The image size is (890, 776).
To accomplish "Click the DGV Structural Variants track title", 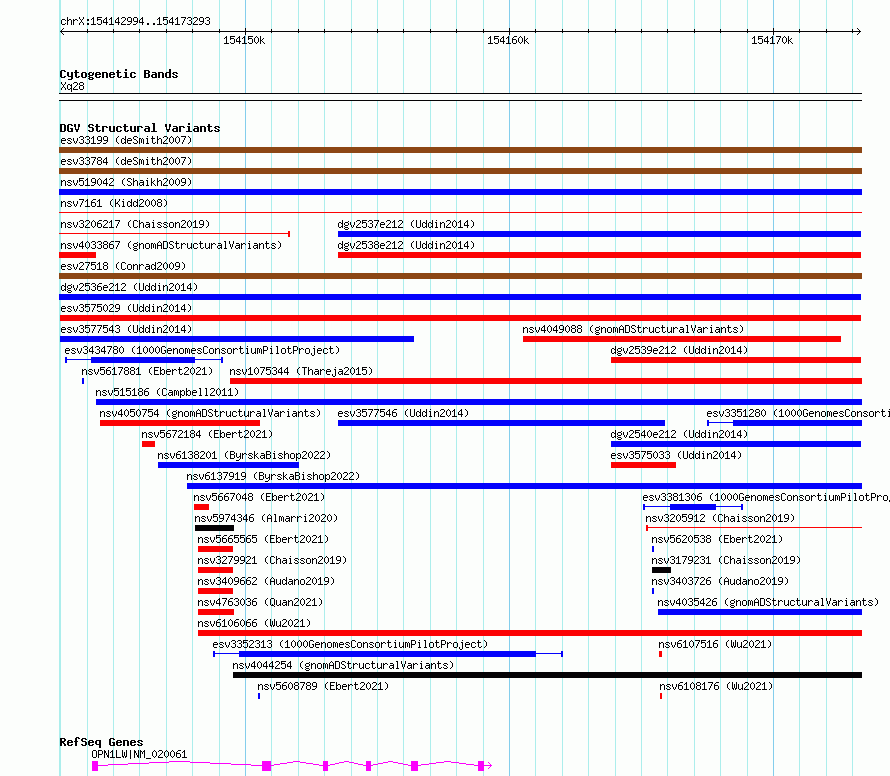I will tap(140, 128).
